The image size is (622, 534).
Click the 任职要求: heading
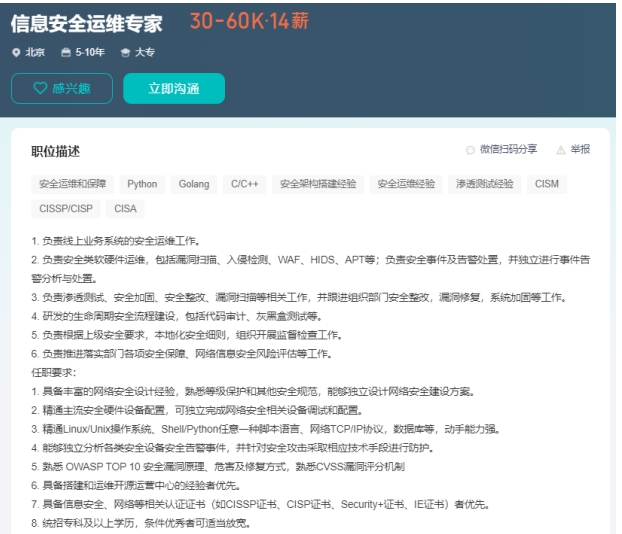click(x=54, y=373)
